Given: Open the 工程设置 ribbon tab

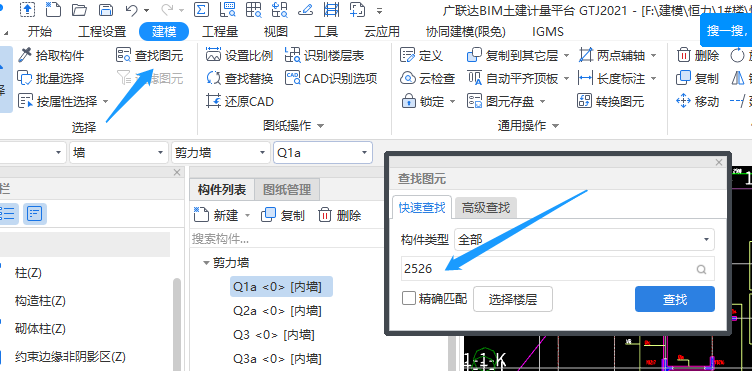Looking at the screenshot, I should tap(102, 32).
